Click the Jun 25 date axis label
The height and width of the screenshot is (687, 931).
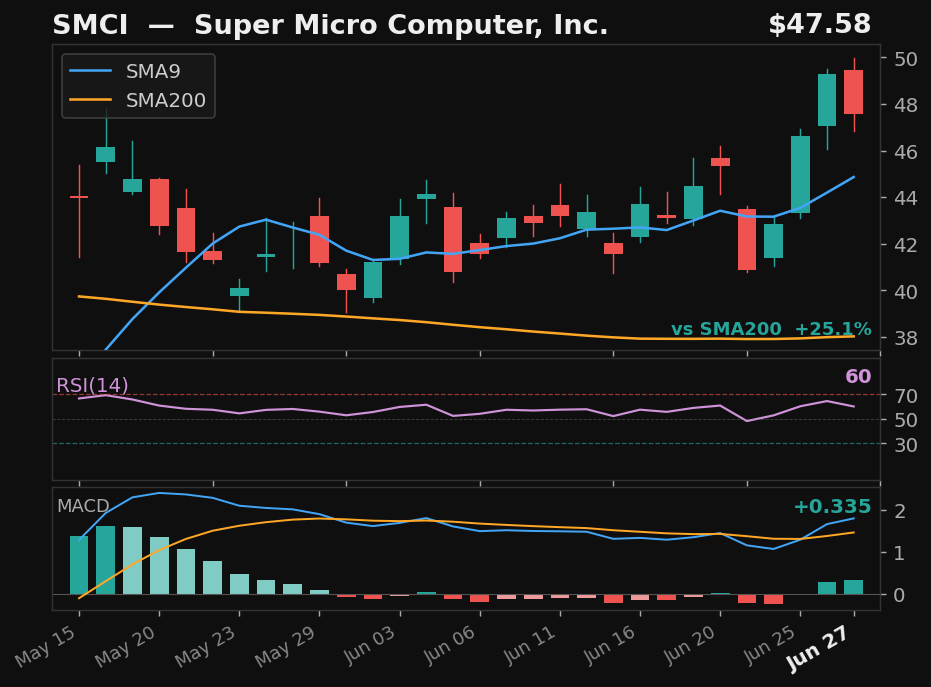point(770,644)
